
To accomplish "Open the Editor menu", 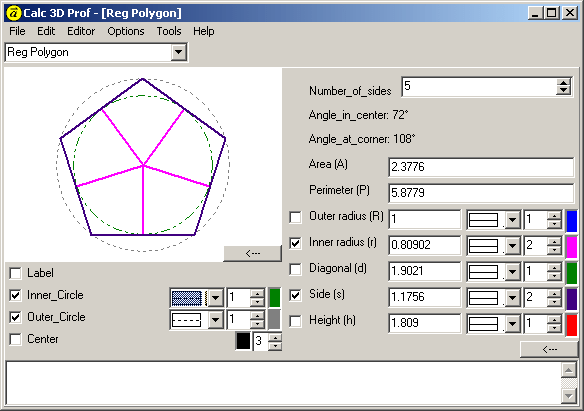I will (x=81, y=31).
